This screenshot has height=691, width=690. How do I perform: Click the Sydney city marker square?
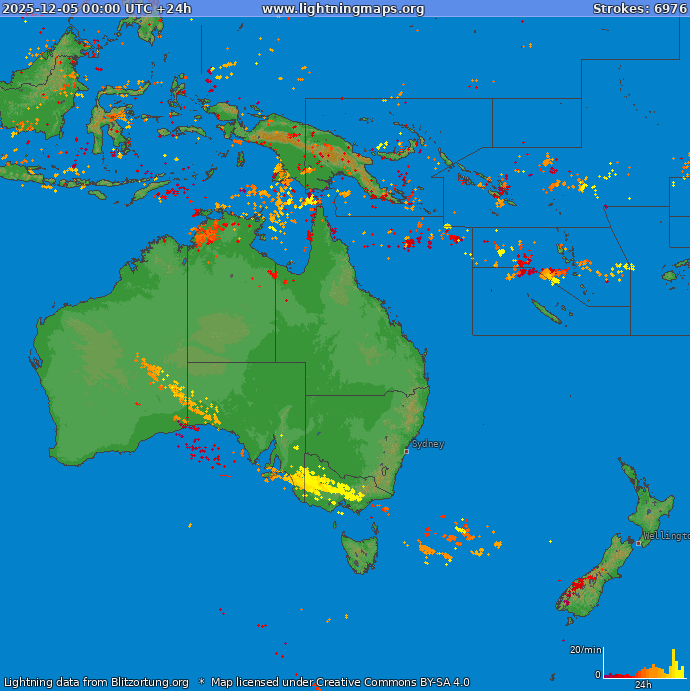406,451
